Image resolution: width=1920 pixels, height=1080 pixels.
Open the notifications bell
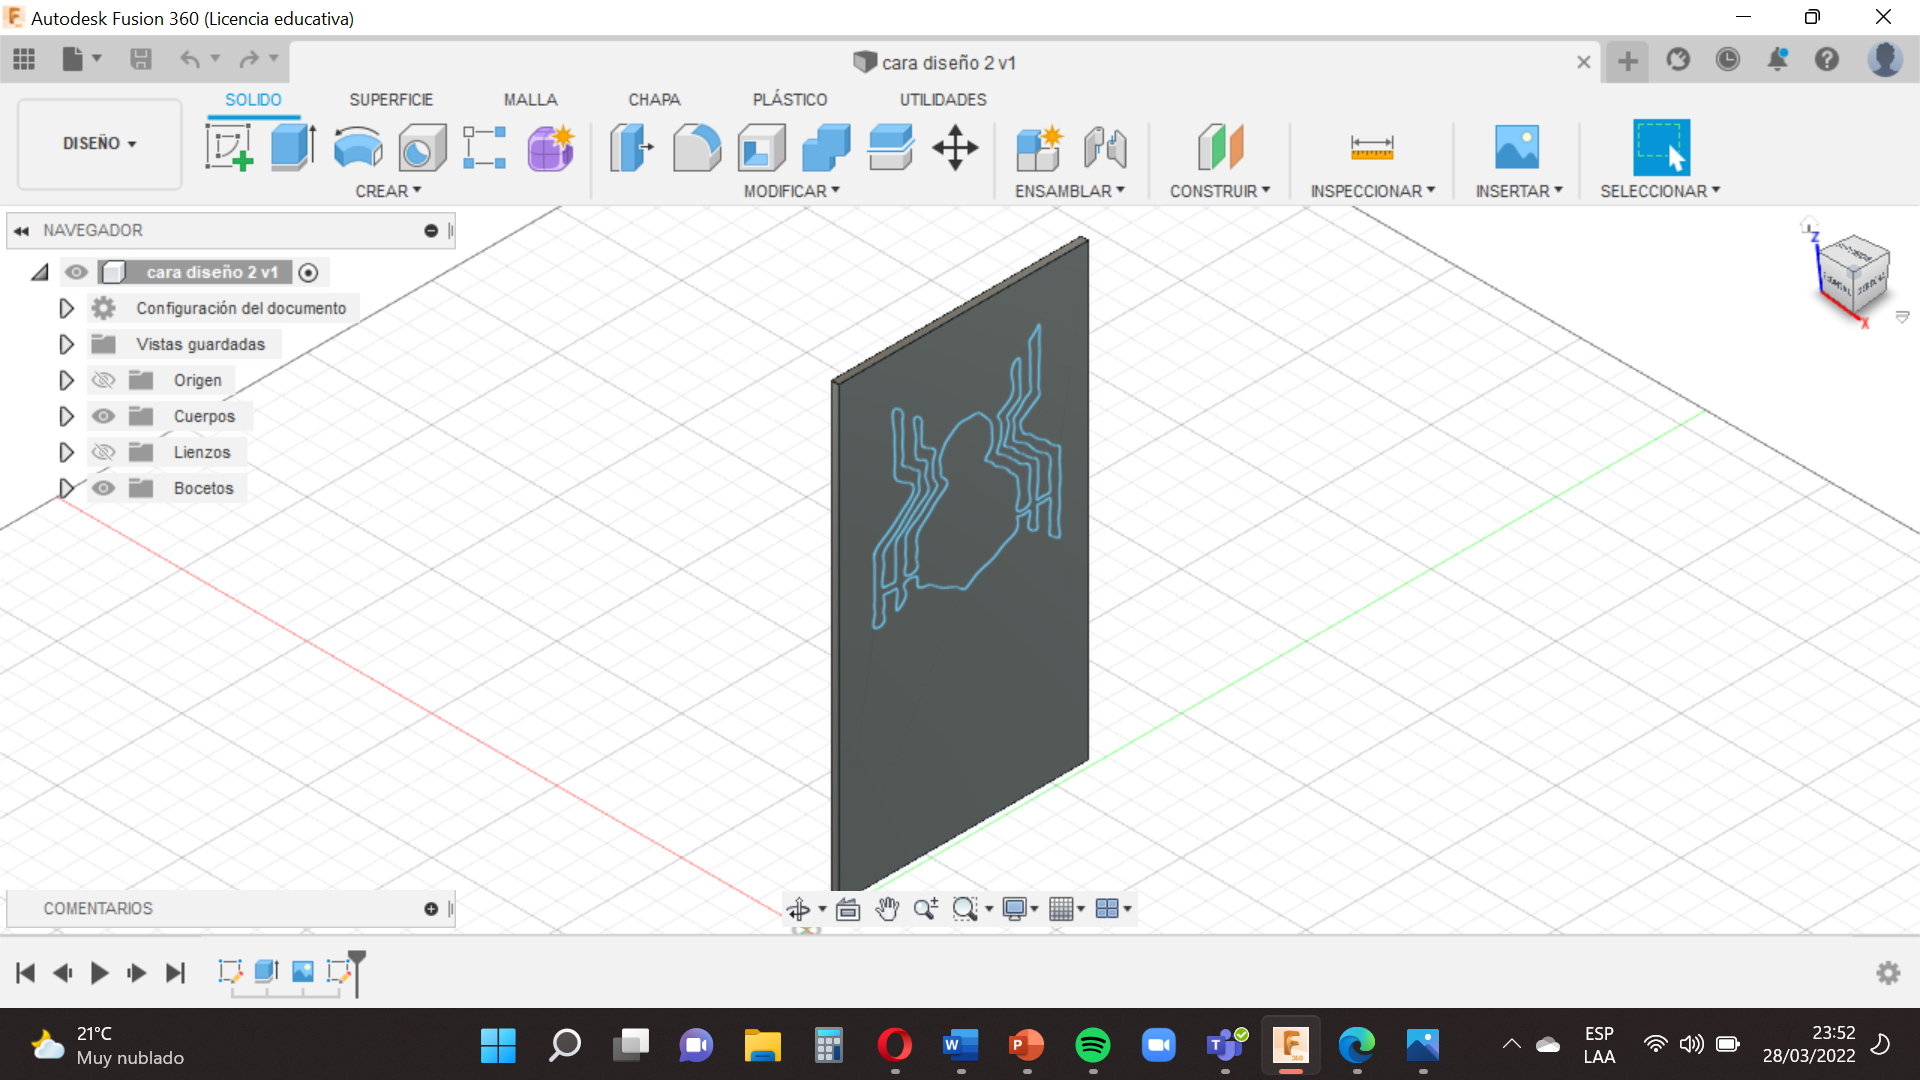(1777, 60)
